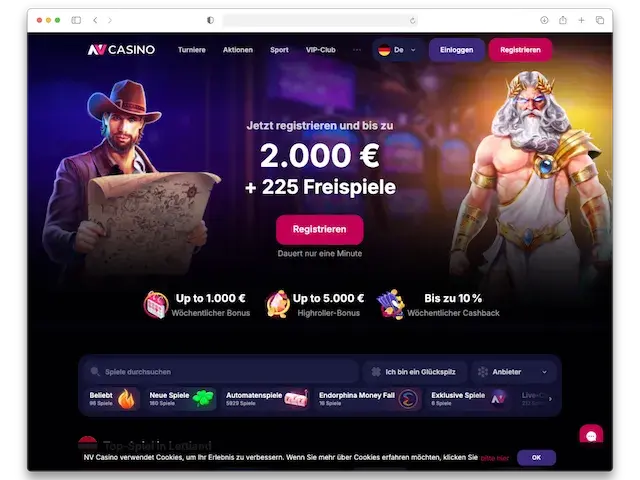Click the reload page icon
The height and width of the screenshot is (480, 640).
(x=413, y=20)
